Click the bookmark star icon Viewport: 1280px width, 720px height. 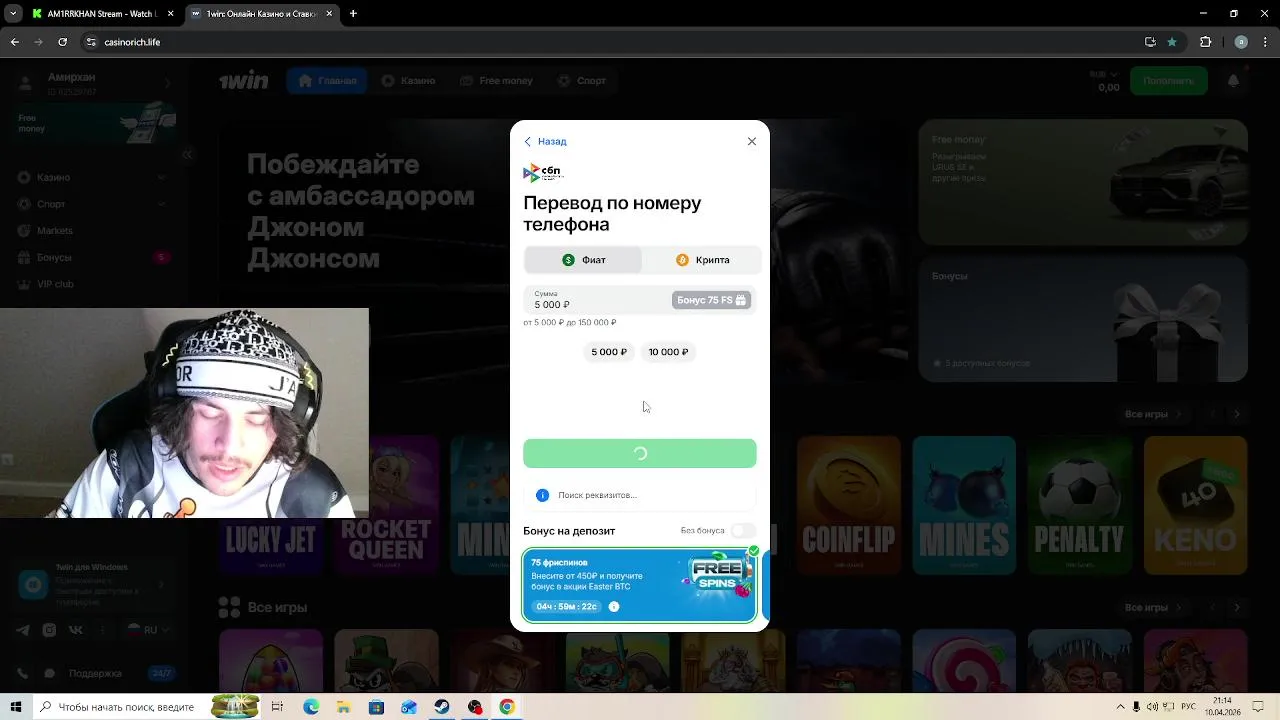[1172, 42]
